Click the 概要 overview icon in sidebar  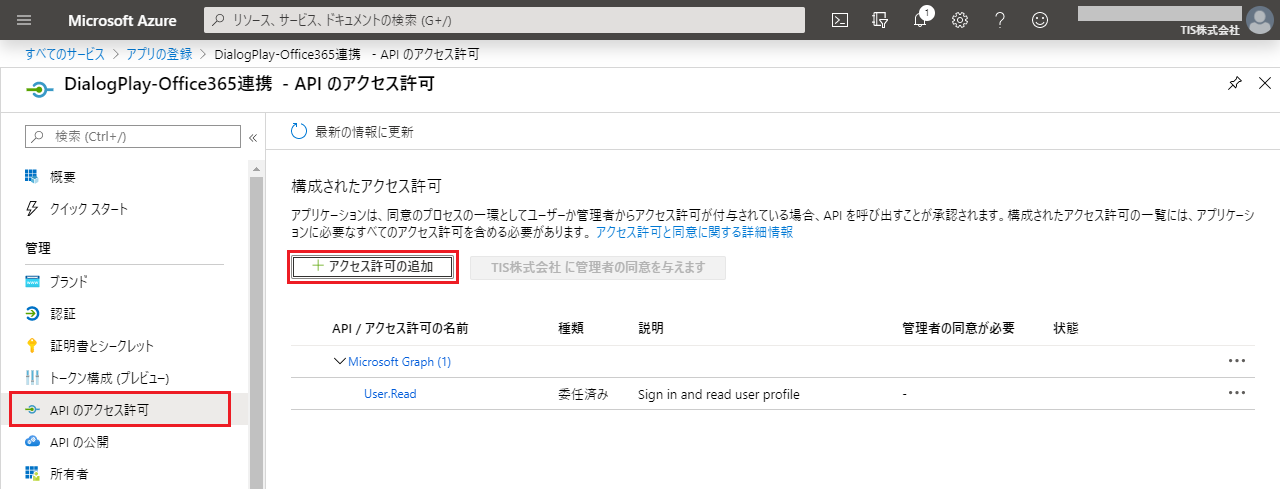[31, 176]
